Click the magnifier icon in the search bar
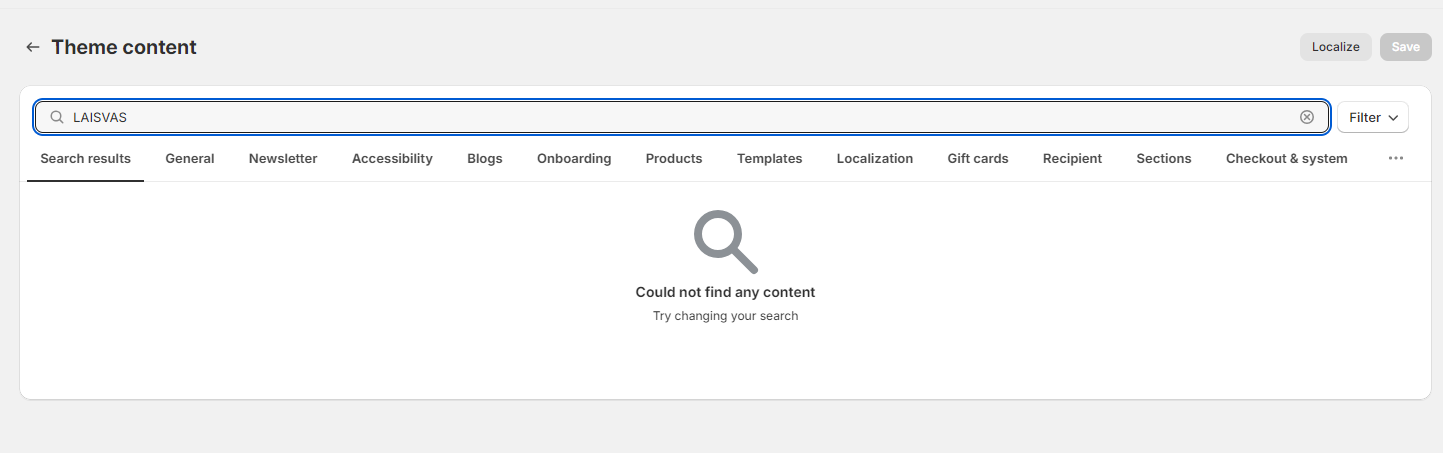 tap(57, 117)
